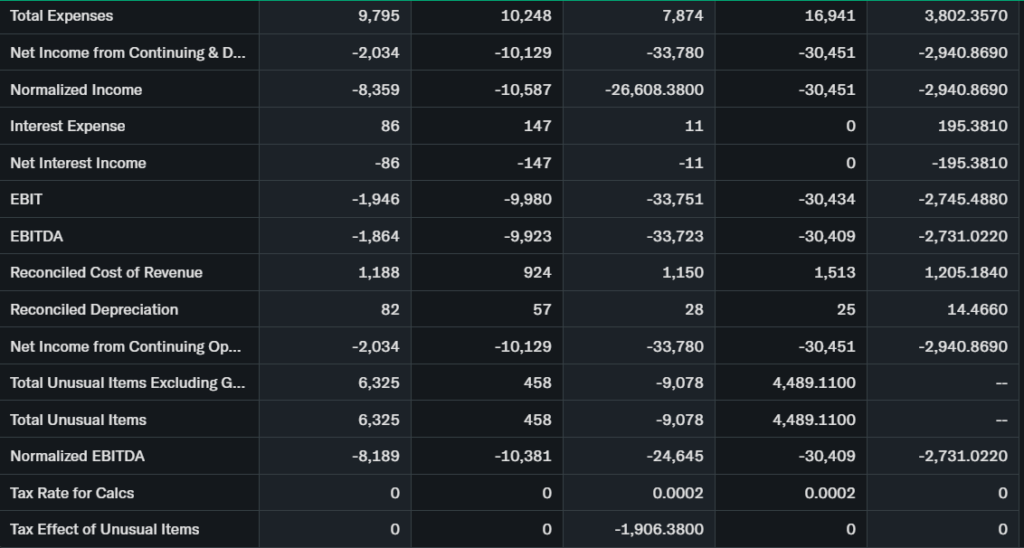Click the 195.3810 Interest Expense cell
The image size is (1024, 548).
(x=966, y=126)
